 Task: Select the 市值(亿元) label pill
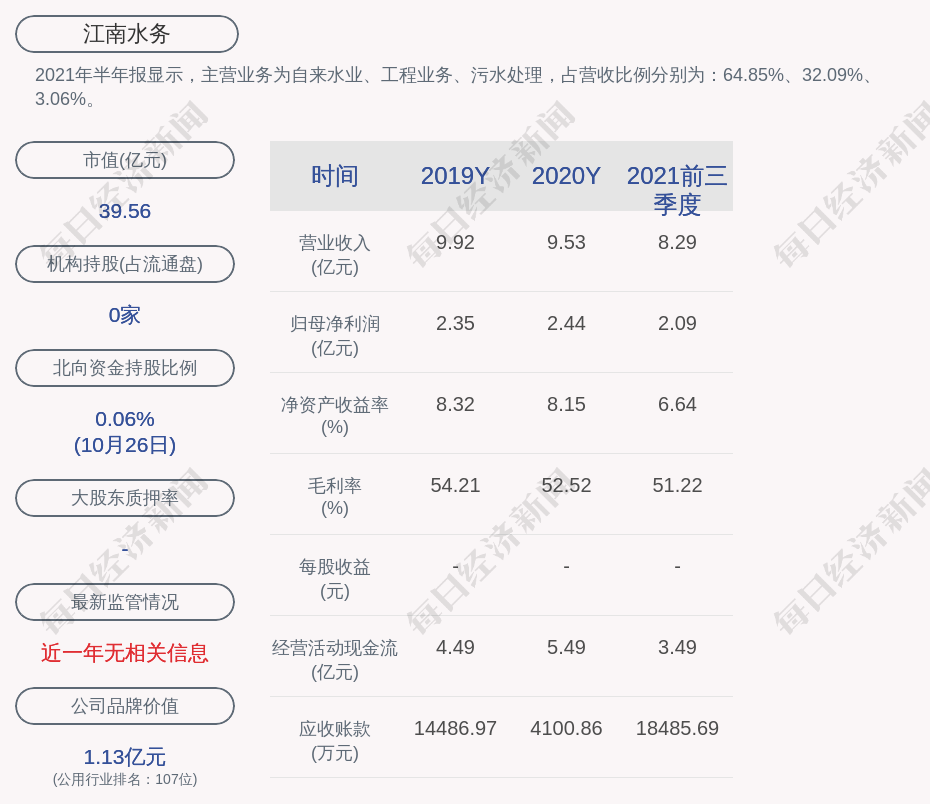[125, 160]
